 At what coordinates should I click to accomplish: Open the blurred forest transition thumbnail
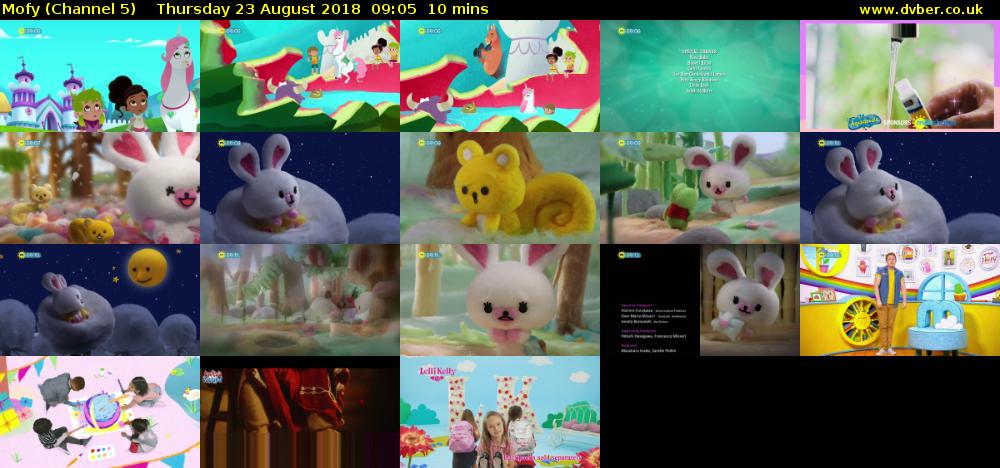point(300,300)
